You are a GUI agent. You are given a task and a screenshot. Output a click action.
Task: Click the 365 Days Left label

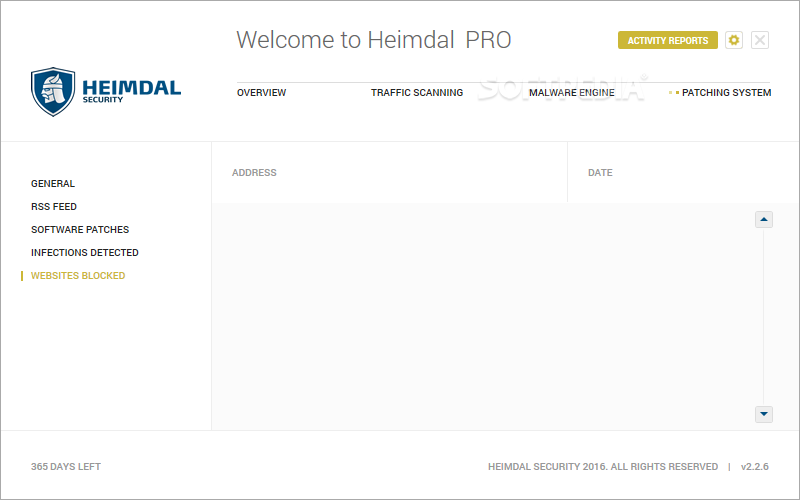[66, 466]
